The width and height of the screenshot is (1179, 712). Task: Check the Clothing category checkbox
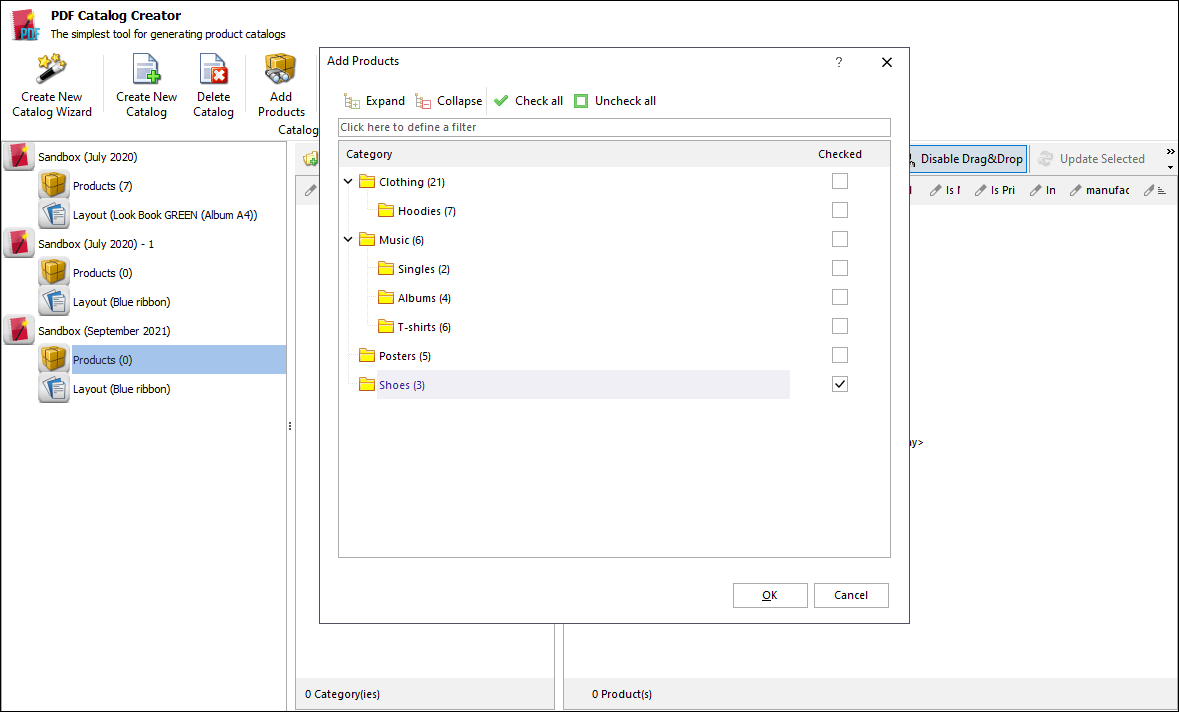(840, 181)
